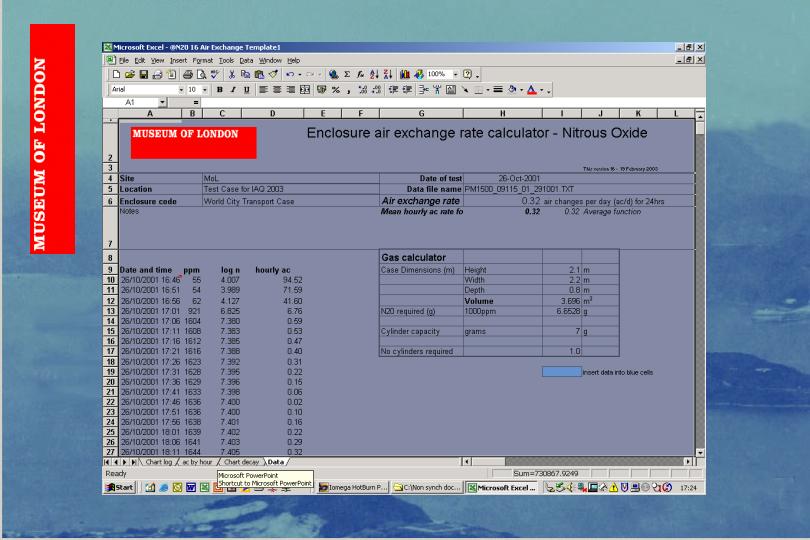Center cell text horizontally

click(x=277, y=90)
